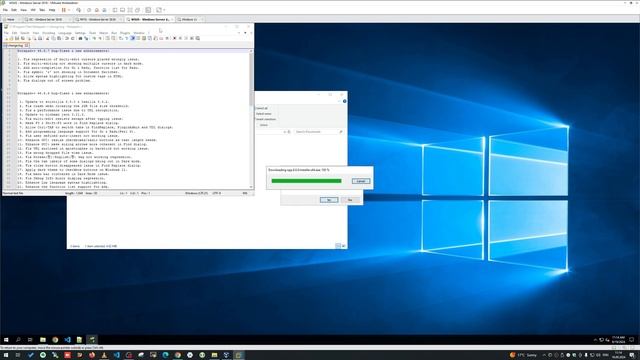Switch to the Home tab in VMware
The image size is (640, 360).
click(10, 19)
